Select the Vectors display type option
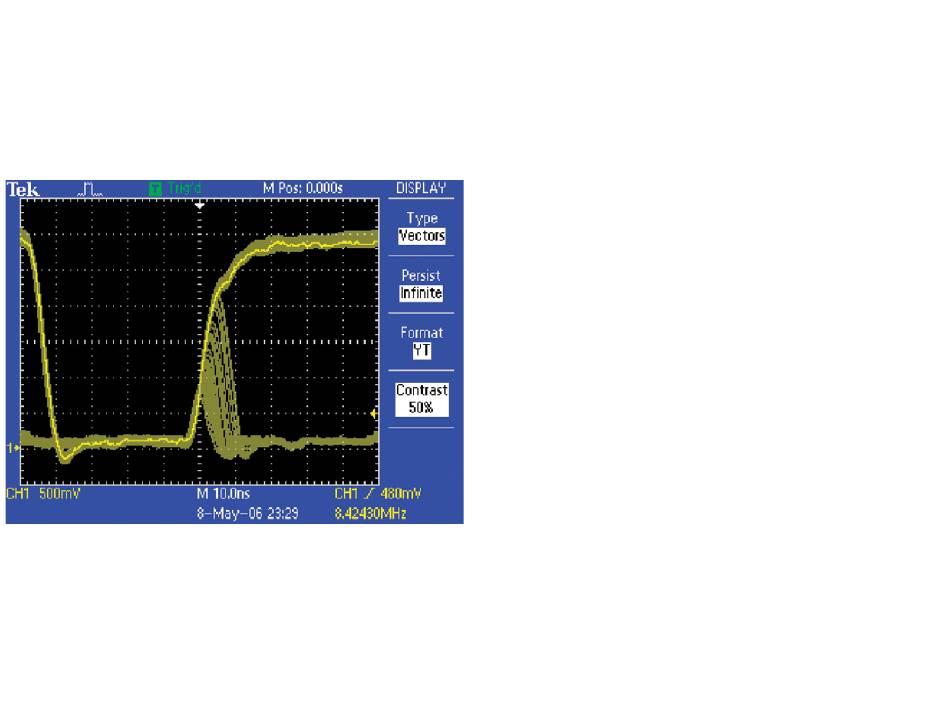The height and width of the screenshot is (715, 950). pyautogui.click(x=421, y=237)
